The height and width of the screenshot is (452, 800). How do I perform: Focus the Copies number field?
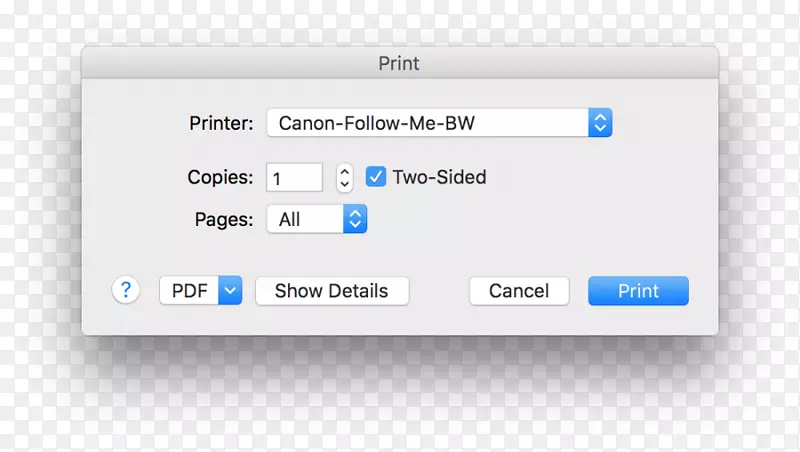(x=294, y=178)
